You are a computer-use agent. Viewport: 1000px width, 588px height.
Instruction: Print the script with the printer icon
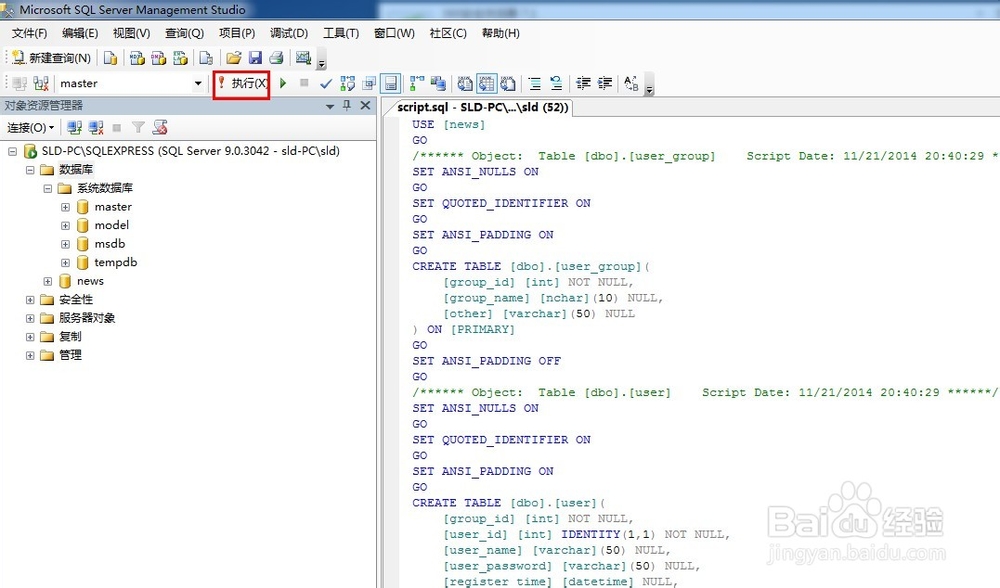pos(276,58)
